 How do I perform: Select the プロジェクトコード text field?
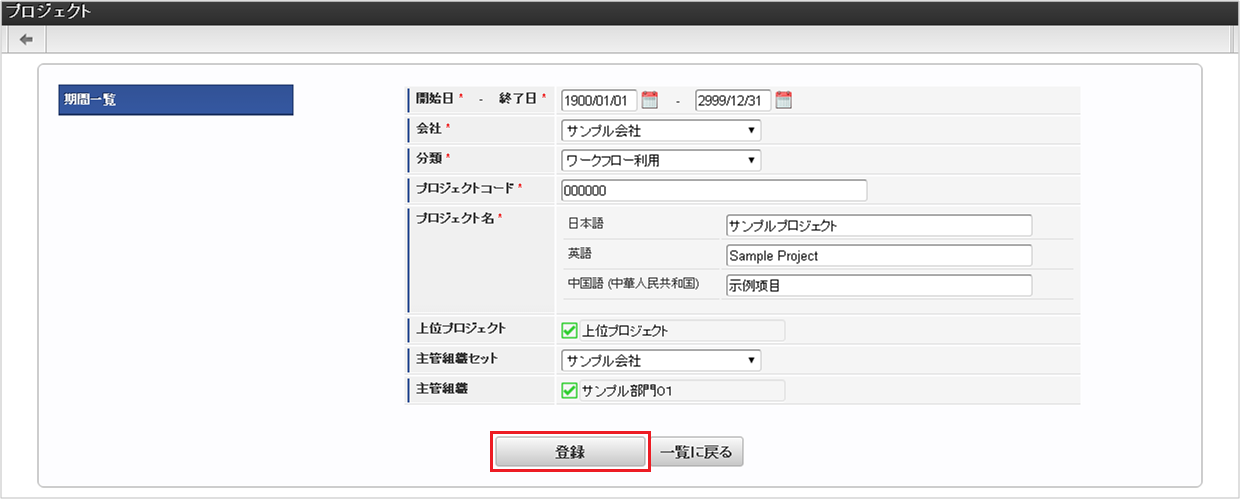(713, 191)
